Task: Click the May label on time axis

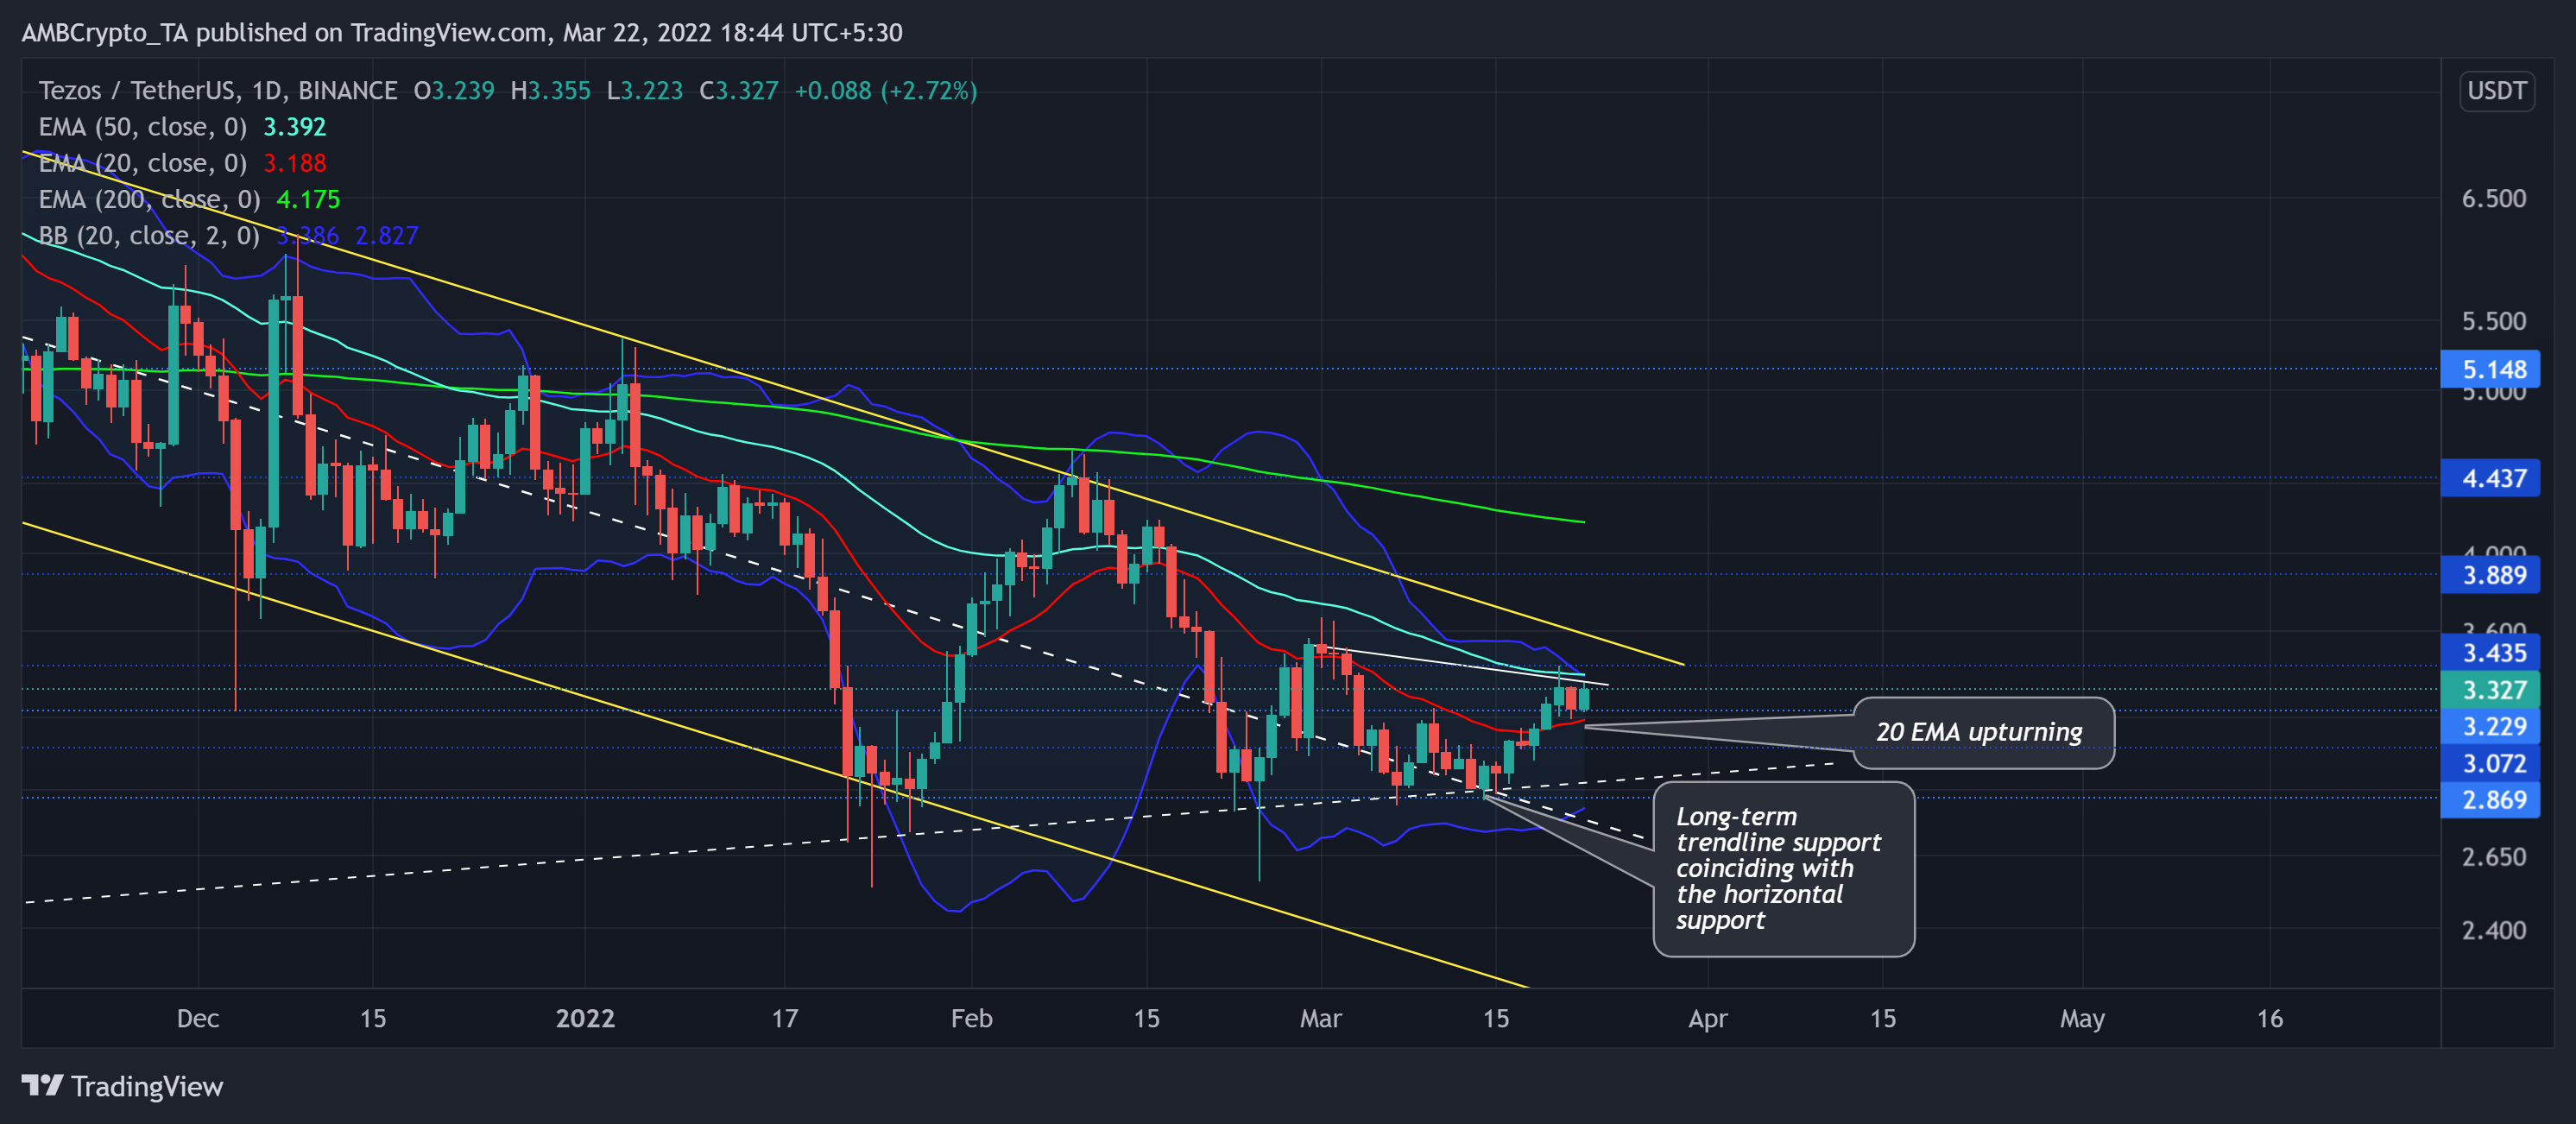Action: [2082, 1018]
